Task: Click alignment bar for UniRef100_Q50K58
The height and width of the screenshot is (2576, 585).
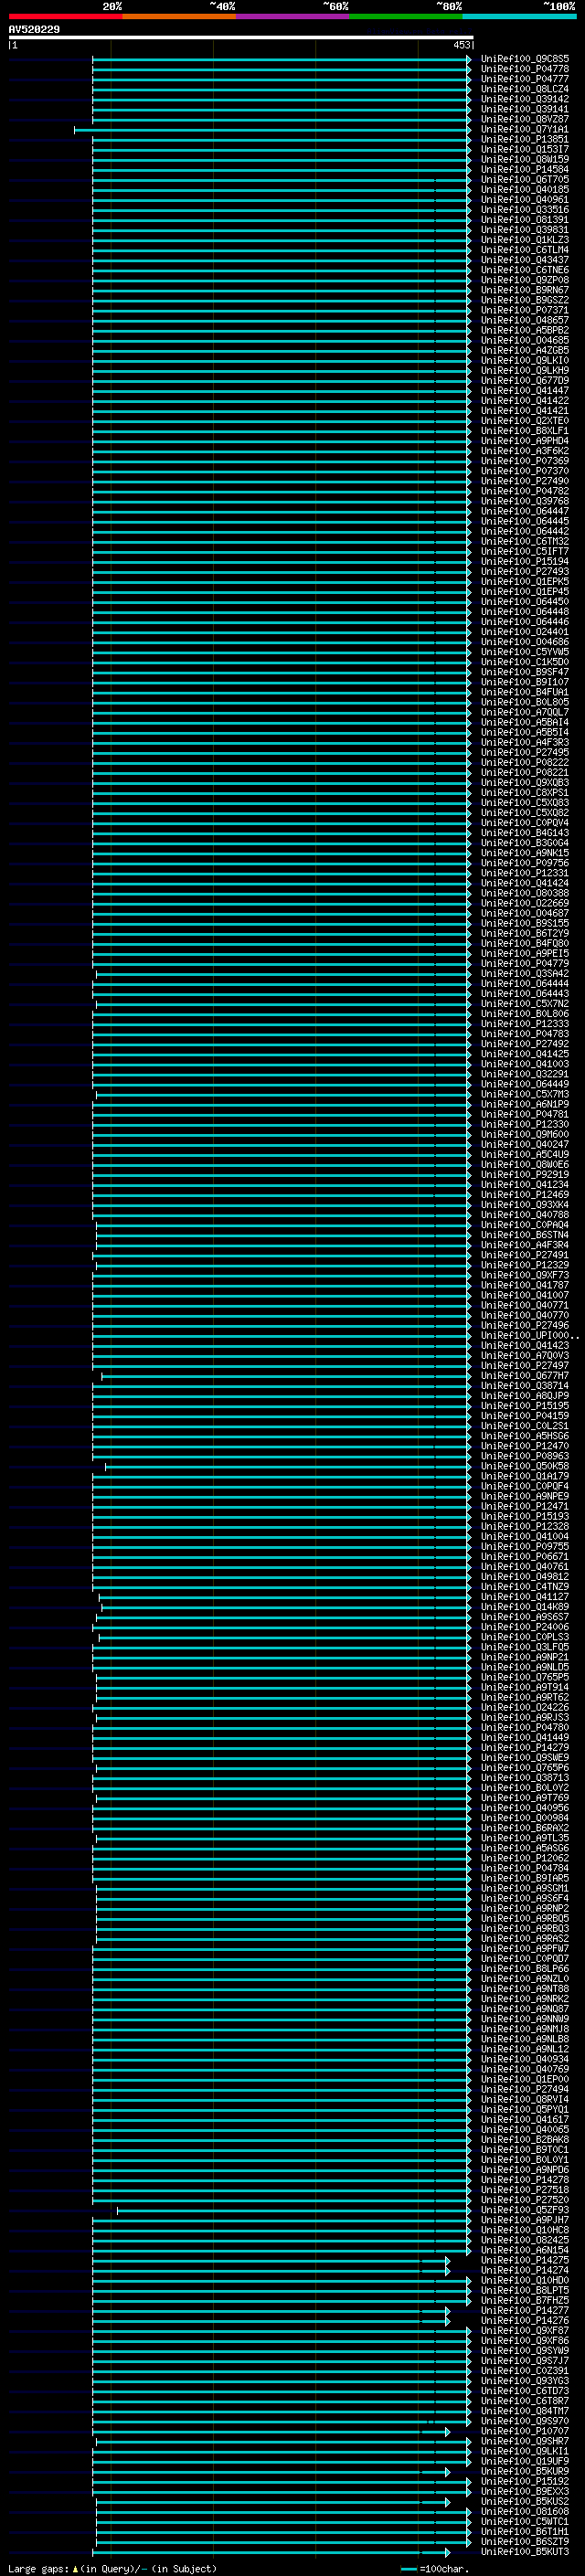Action: click(x=288, y=1467)
